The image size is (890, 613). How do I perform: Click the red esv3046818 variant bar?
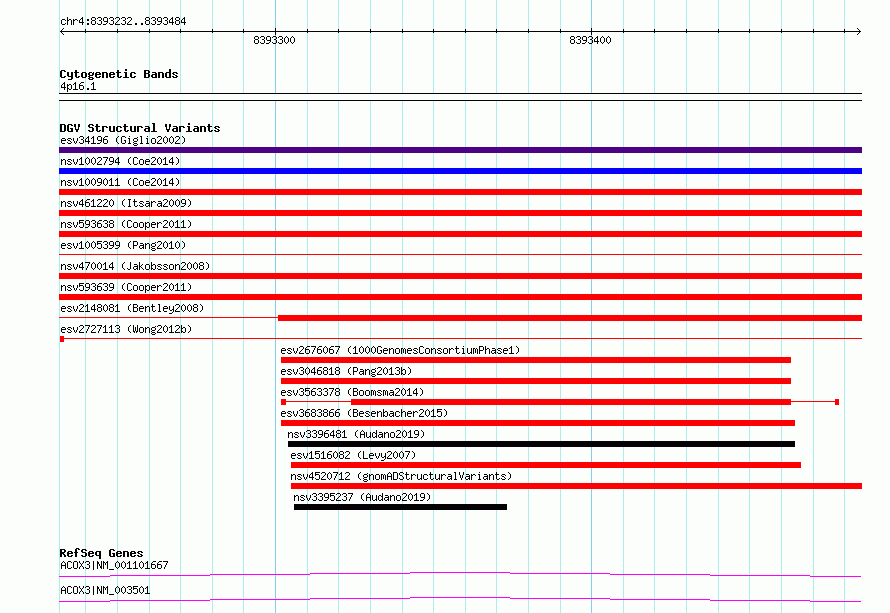pyautogui.click(x=536, y=381)
